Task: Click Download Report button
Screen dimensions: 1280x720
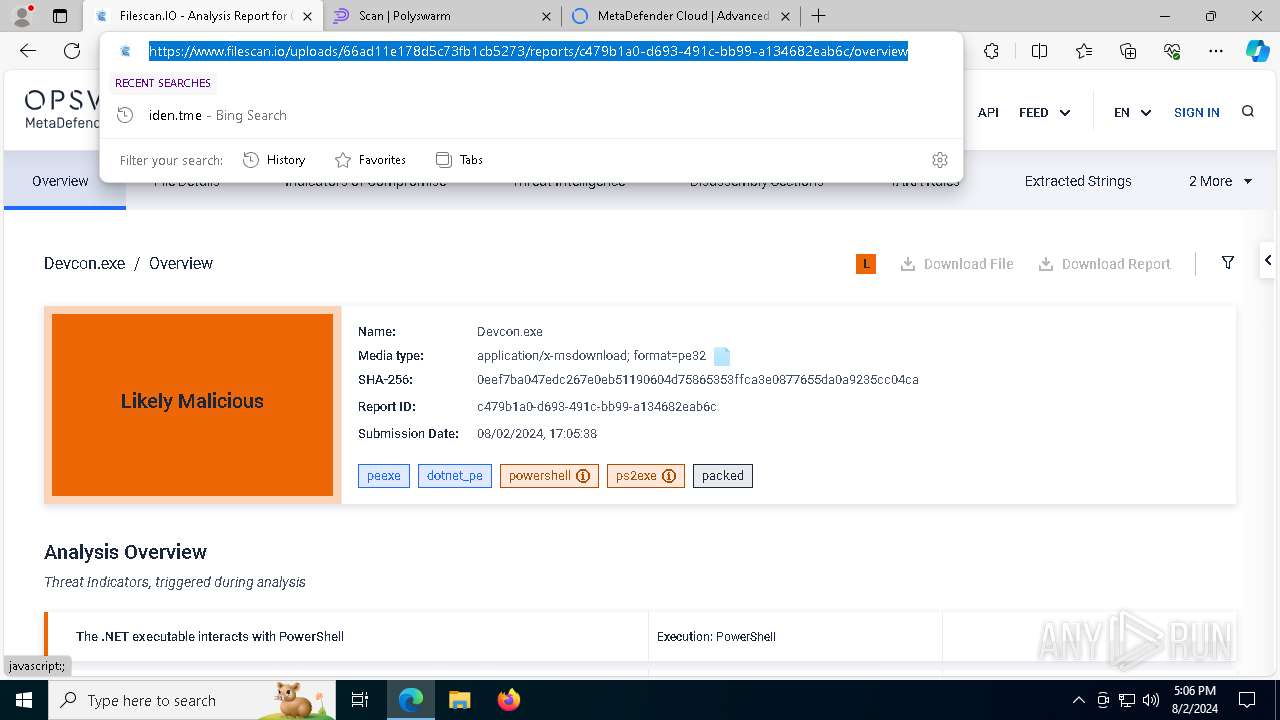Action: pos(1104,264)
